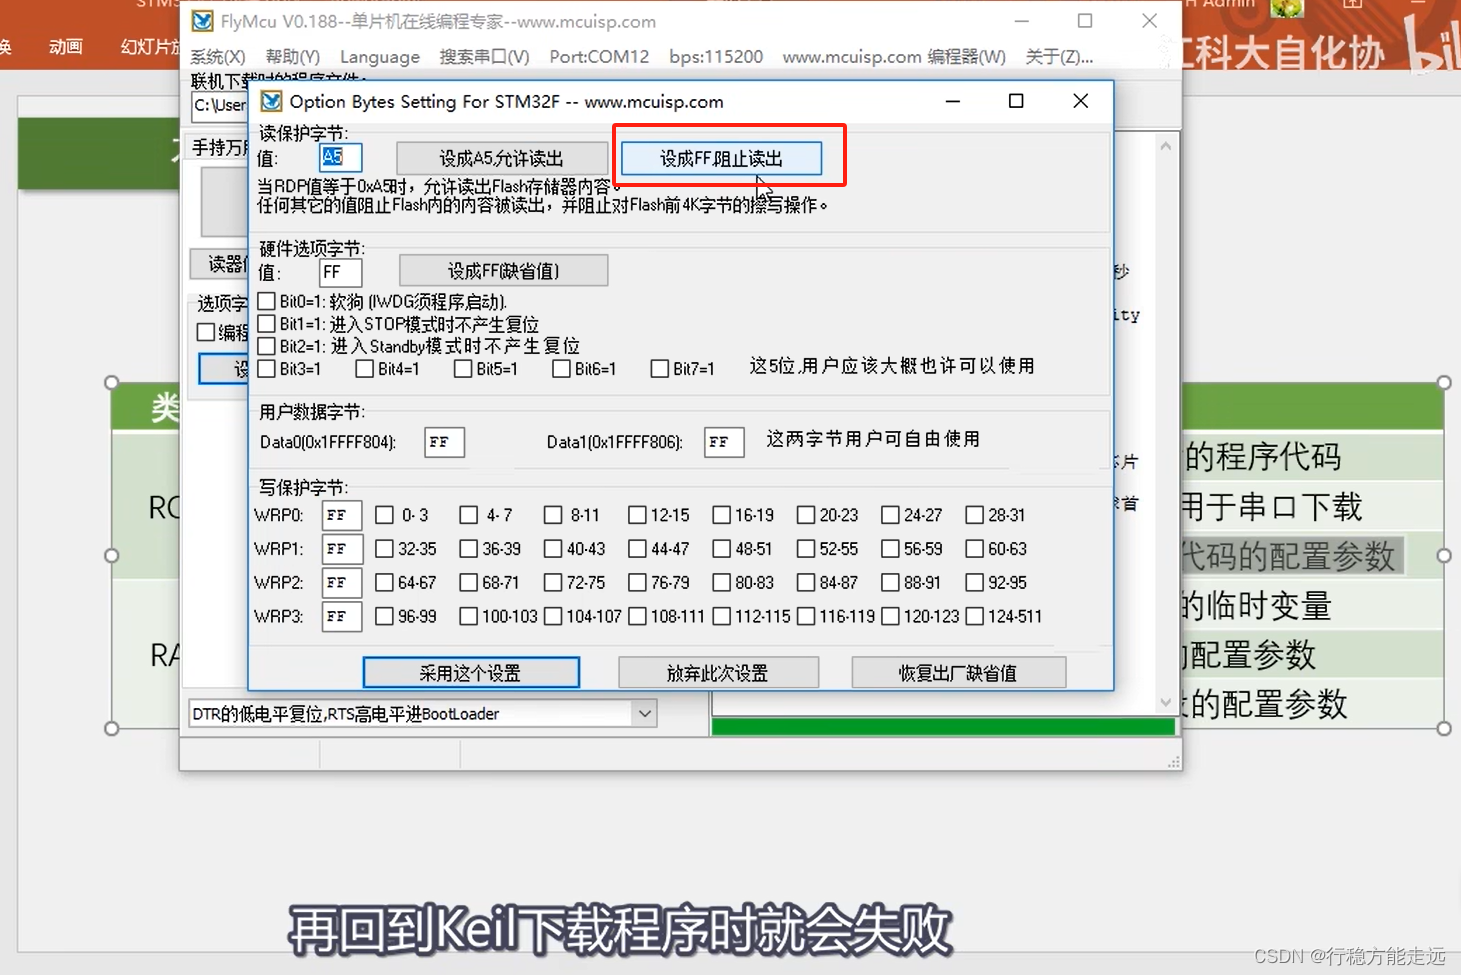Click the 设成A5允许读出 button
Viewport: 1461px width, 975px height.
pyautogui.click(x=502, y=158)
